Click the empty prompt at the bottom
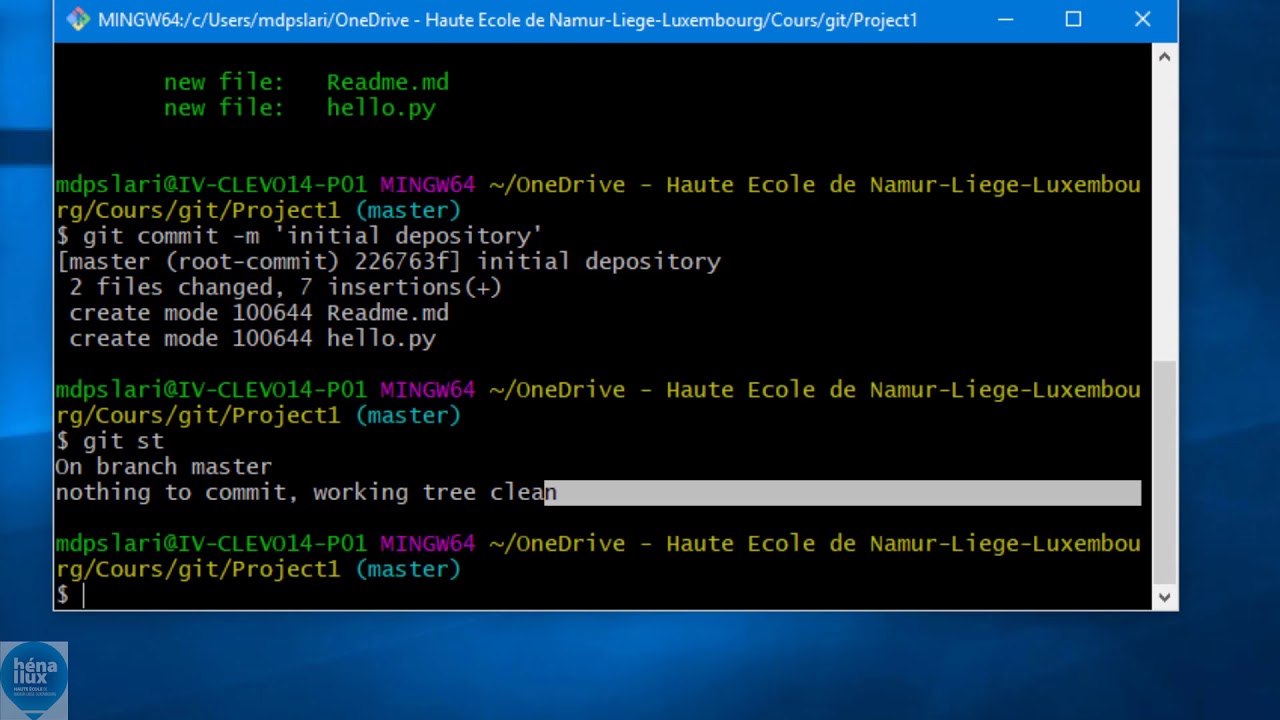This screenshot has height=720, width=1280. [70, 595]
